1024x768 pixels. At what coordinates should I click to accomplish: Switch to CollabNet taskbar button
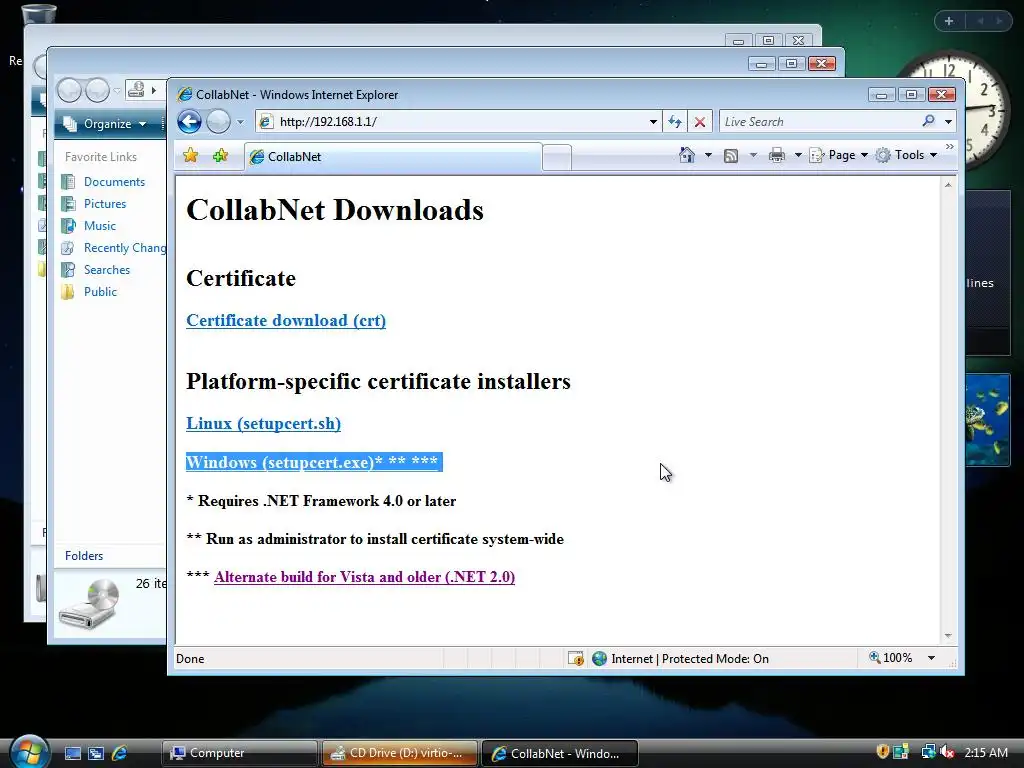pos(559,754)
